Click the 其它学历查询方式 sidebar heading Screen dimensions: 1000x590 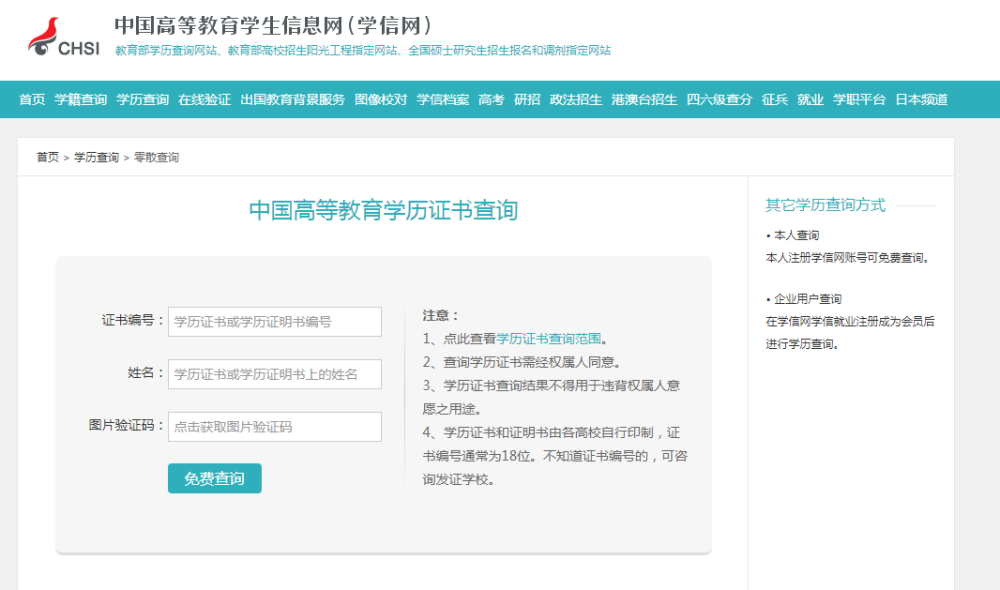click(825, 205)
